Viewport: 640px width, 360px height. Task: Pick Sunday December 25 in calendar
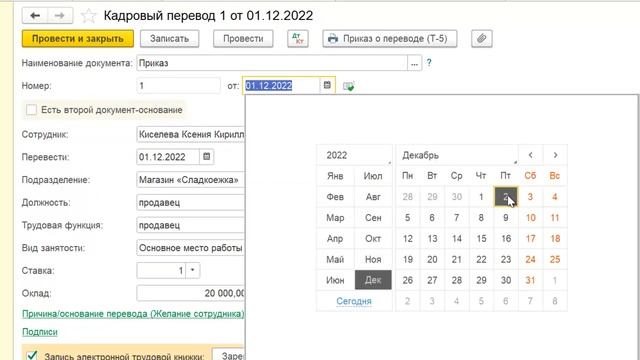[x=555, y=259]
